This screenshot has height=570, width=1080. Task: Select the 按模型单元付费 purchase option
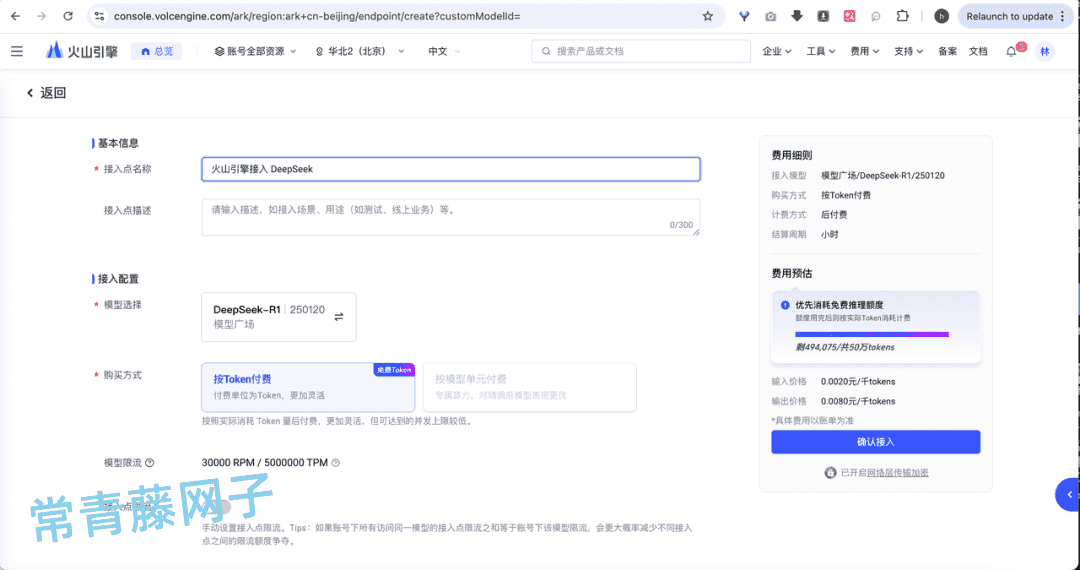(529, 387)
